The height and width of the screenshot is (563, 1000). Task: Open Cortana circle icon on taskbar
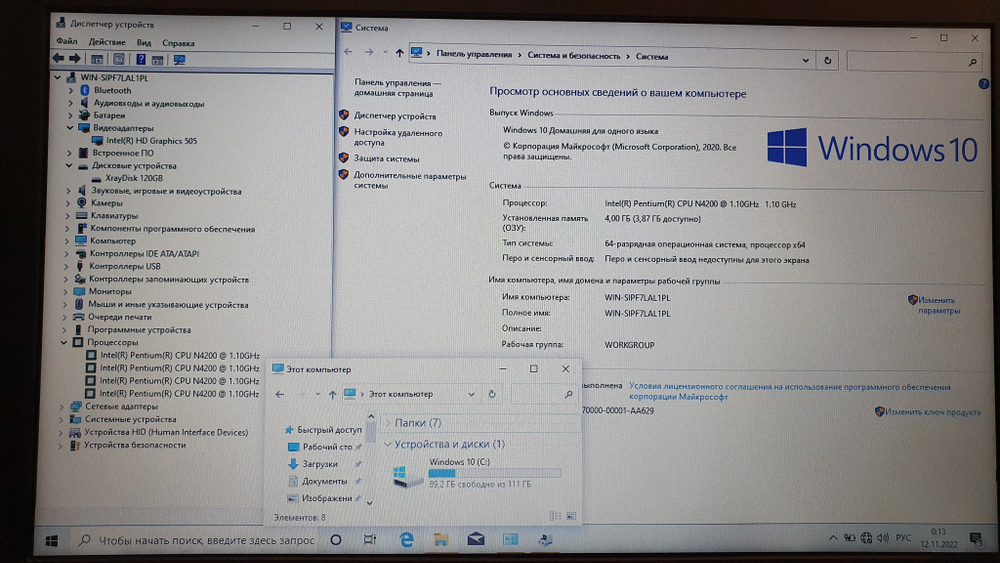[x=335, y=540]
